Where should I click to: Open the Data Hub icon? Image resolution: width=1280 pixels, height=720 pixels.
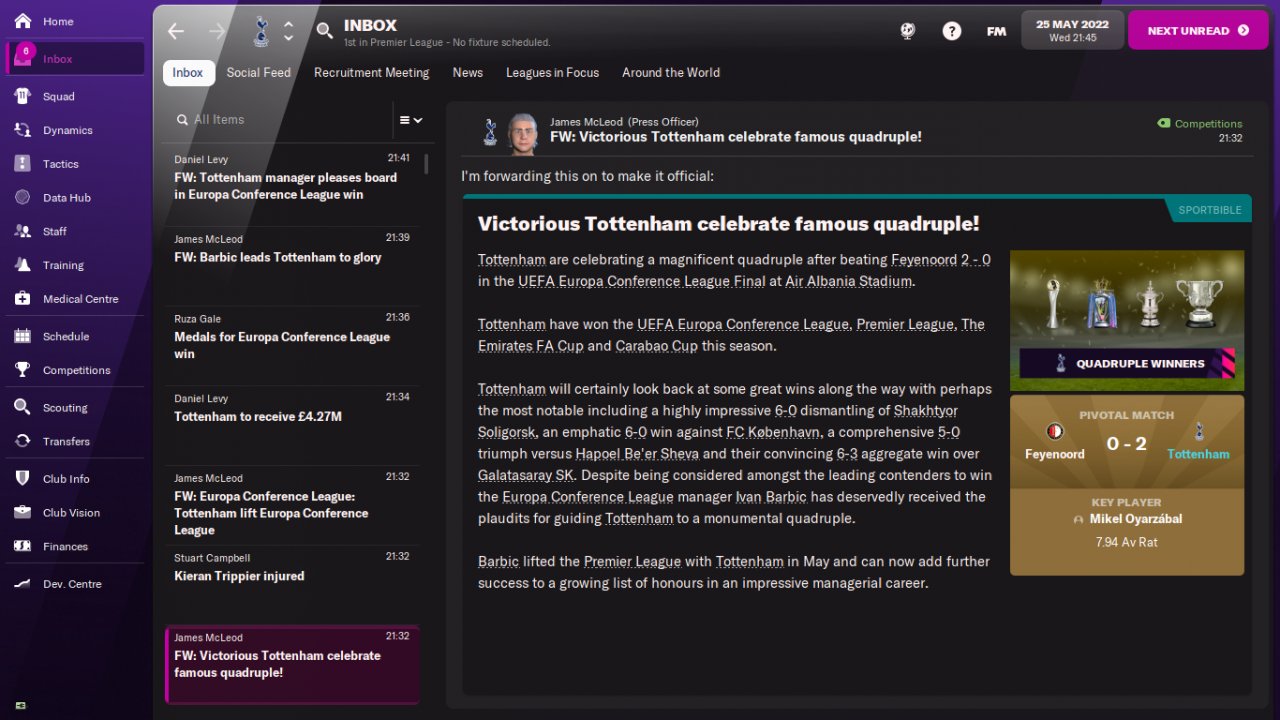click(x=22, y=198)
